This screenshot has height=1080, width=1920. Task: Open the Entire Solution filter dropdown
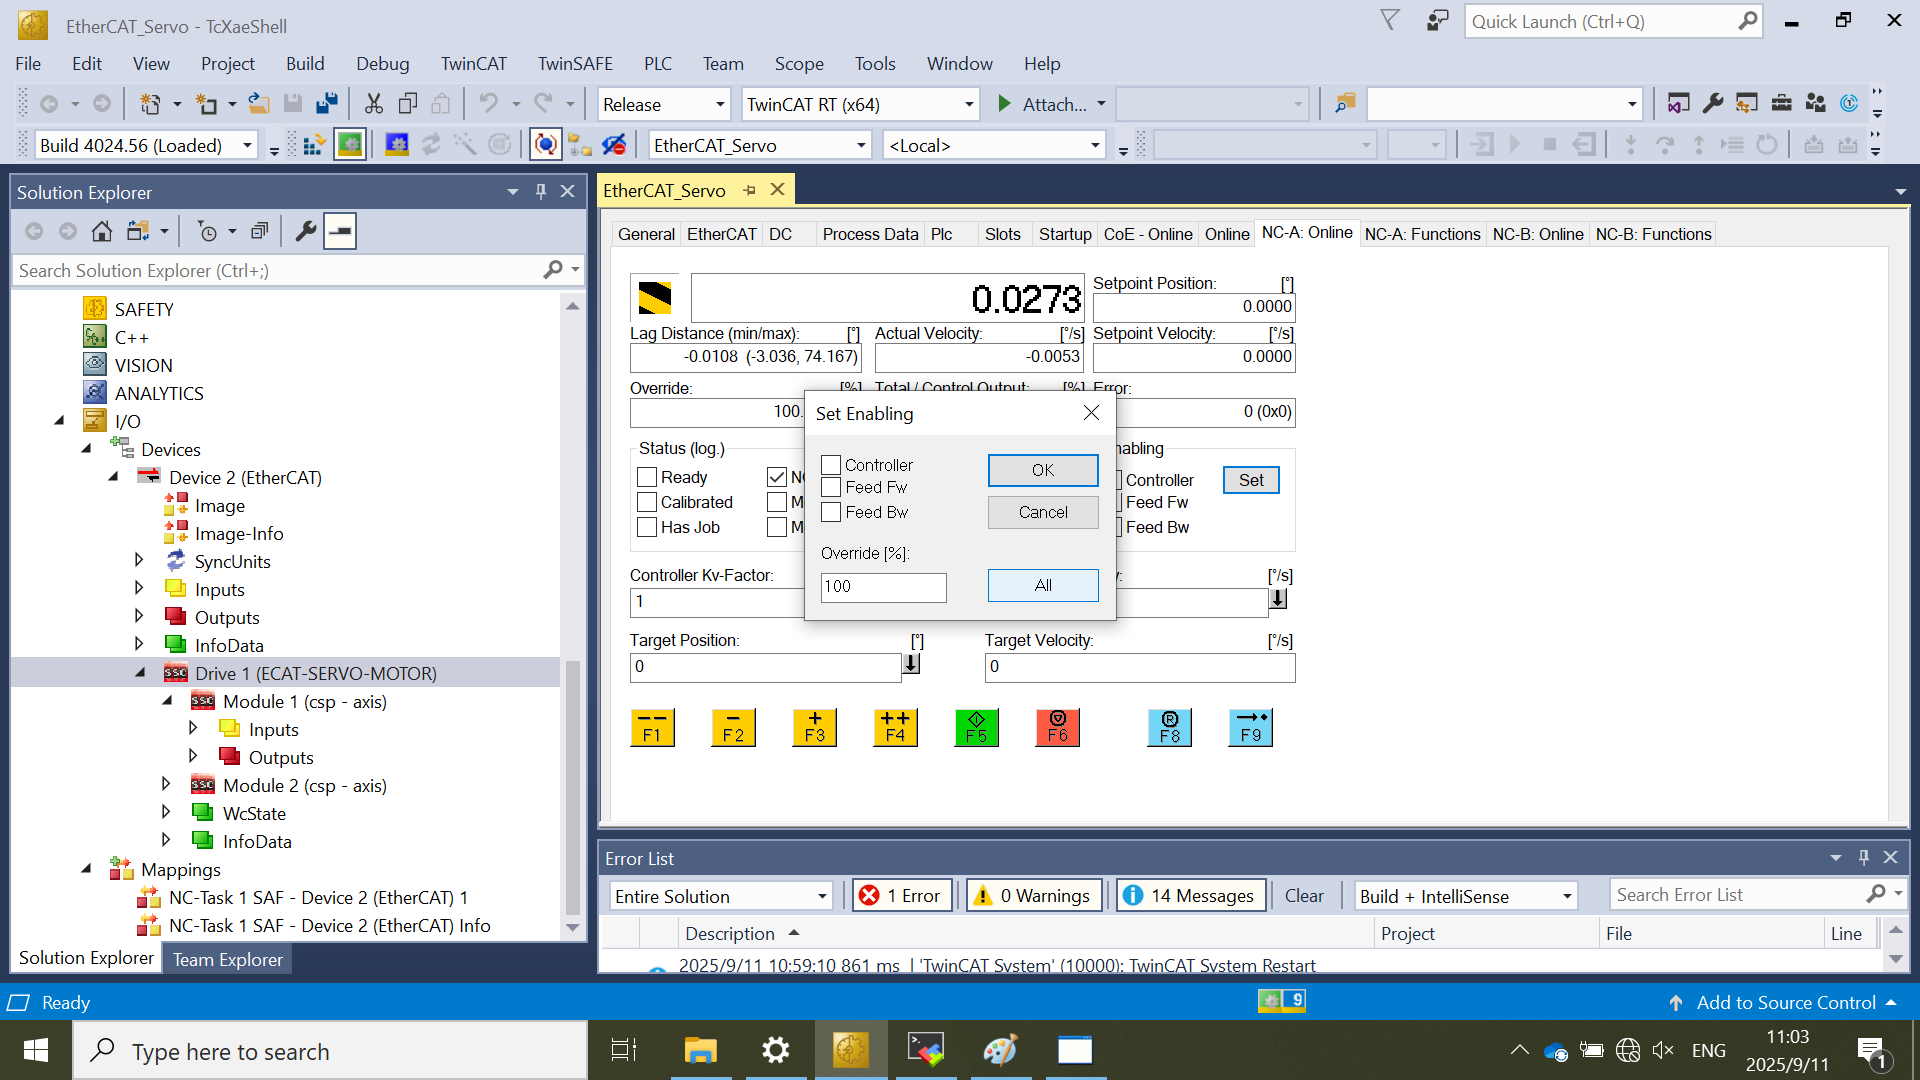(821, 896)
